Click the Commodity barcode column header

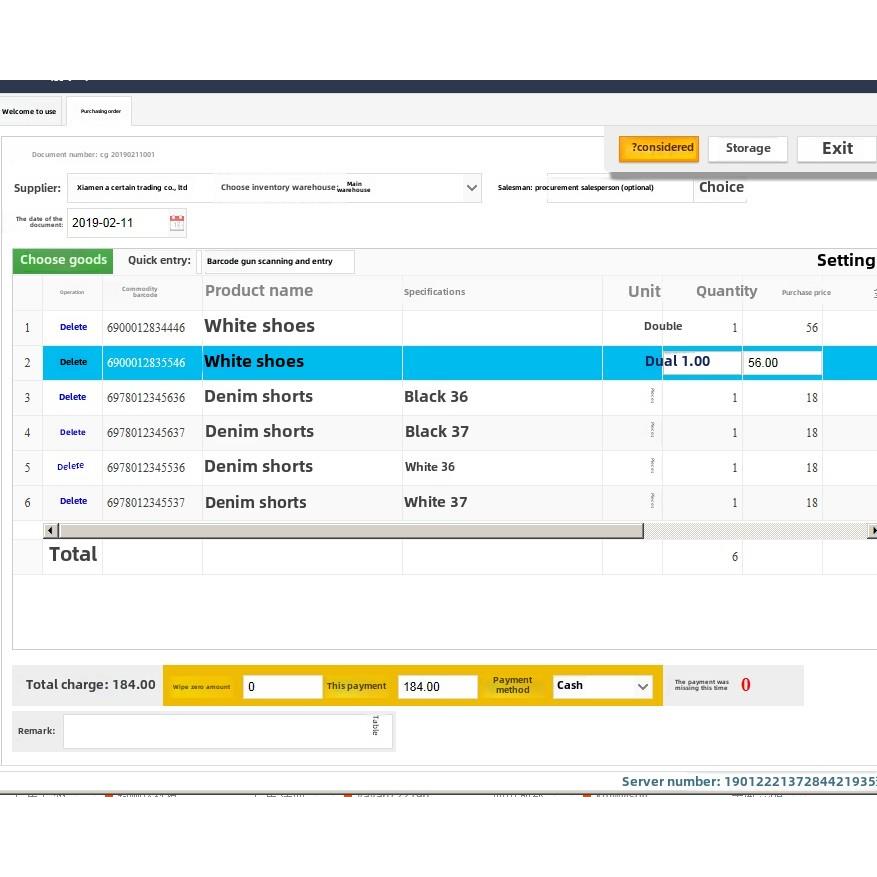coord(139,292)
